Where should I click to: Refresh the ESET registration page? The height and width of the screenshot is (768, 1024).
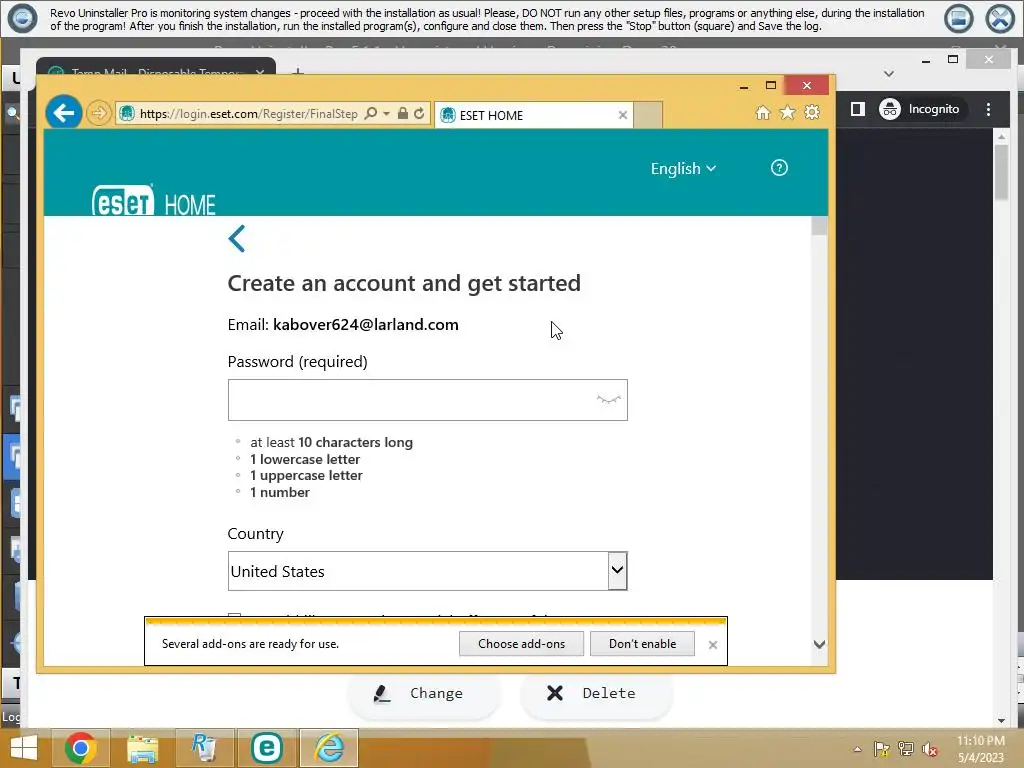pyautogui.click(x=419, y=114)
